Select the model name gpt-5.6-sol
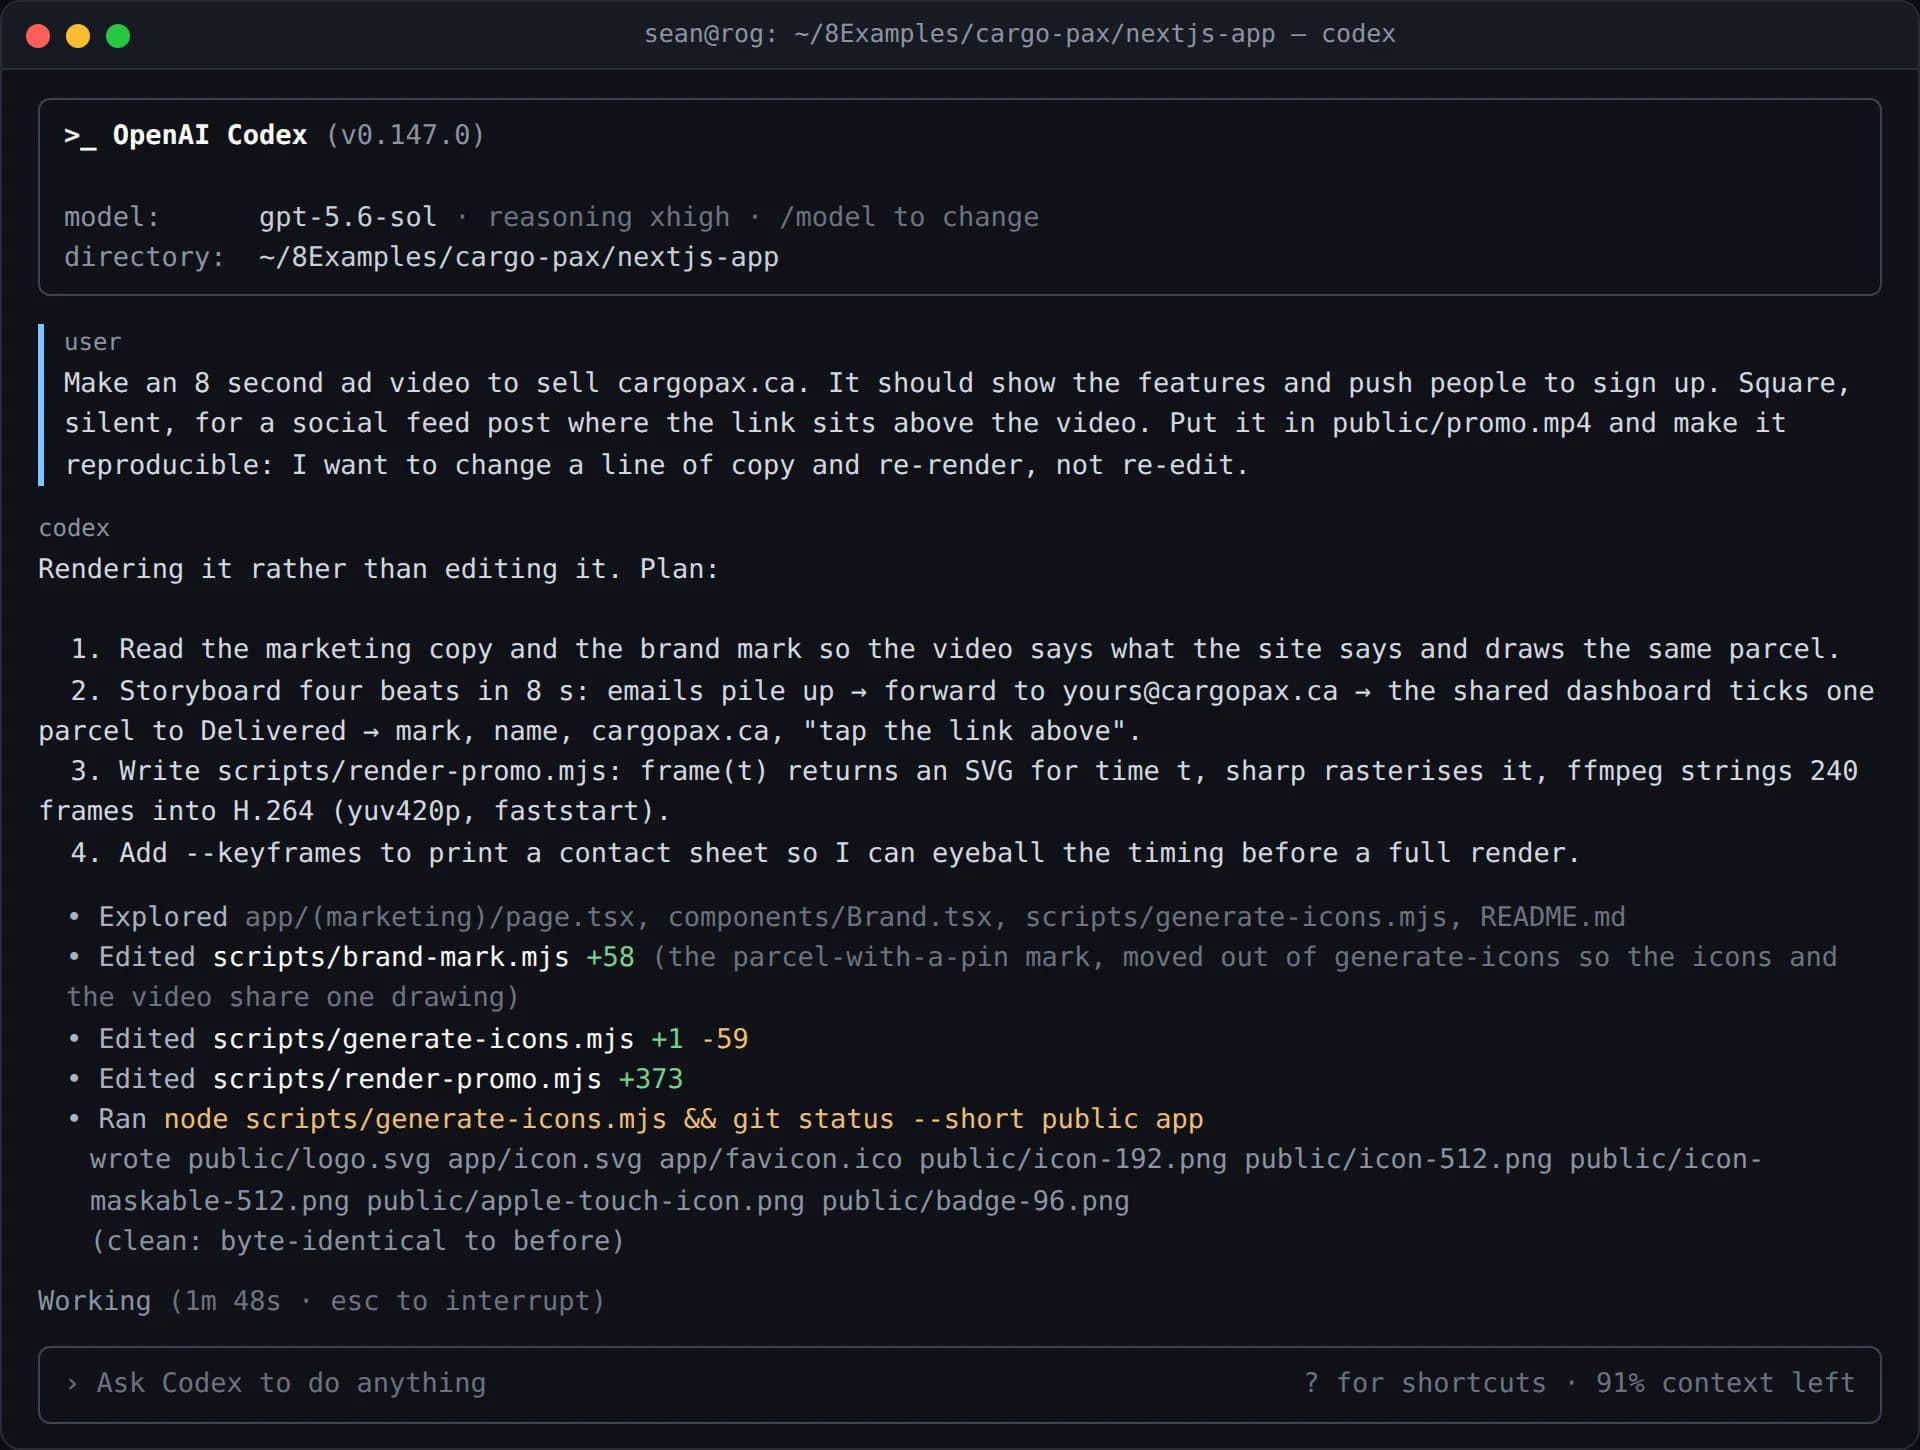 coord(348,217)
